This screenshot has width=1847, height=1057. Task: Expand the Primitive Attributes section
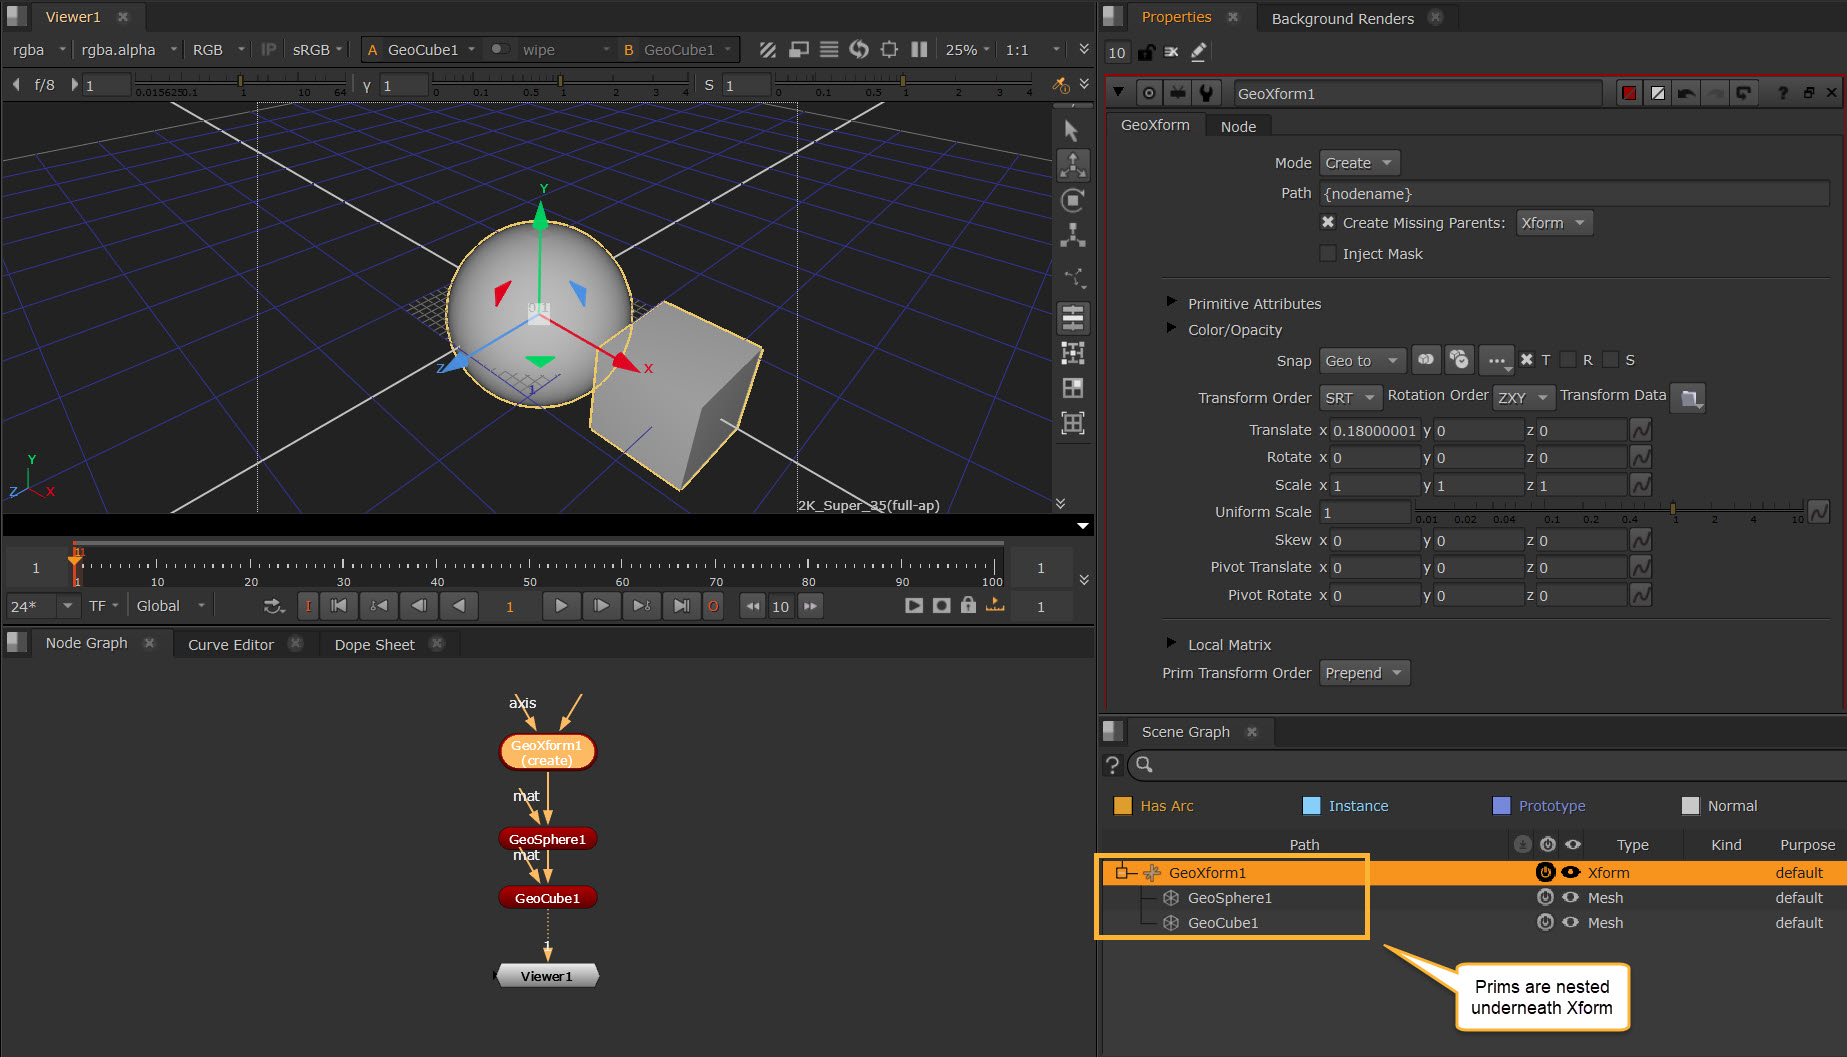[1171, 303]
